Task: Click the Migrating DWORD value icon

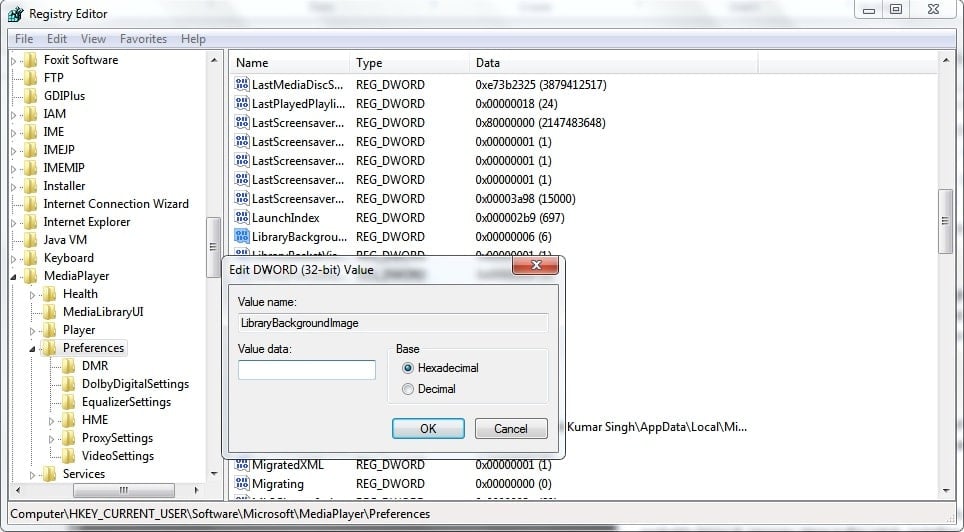Action: pyautogui.click(x=242, y=483)
